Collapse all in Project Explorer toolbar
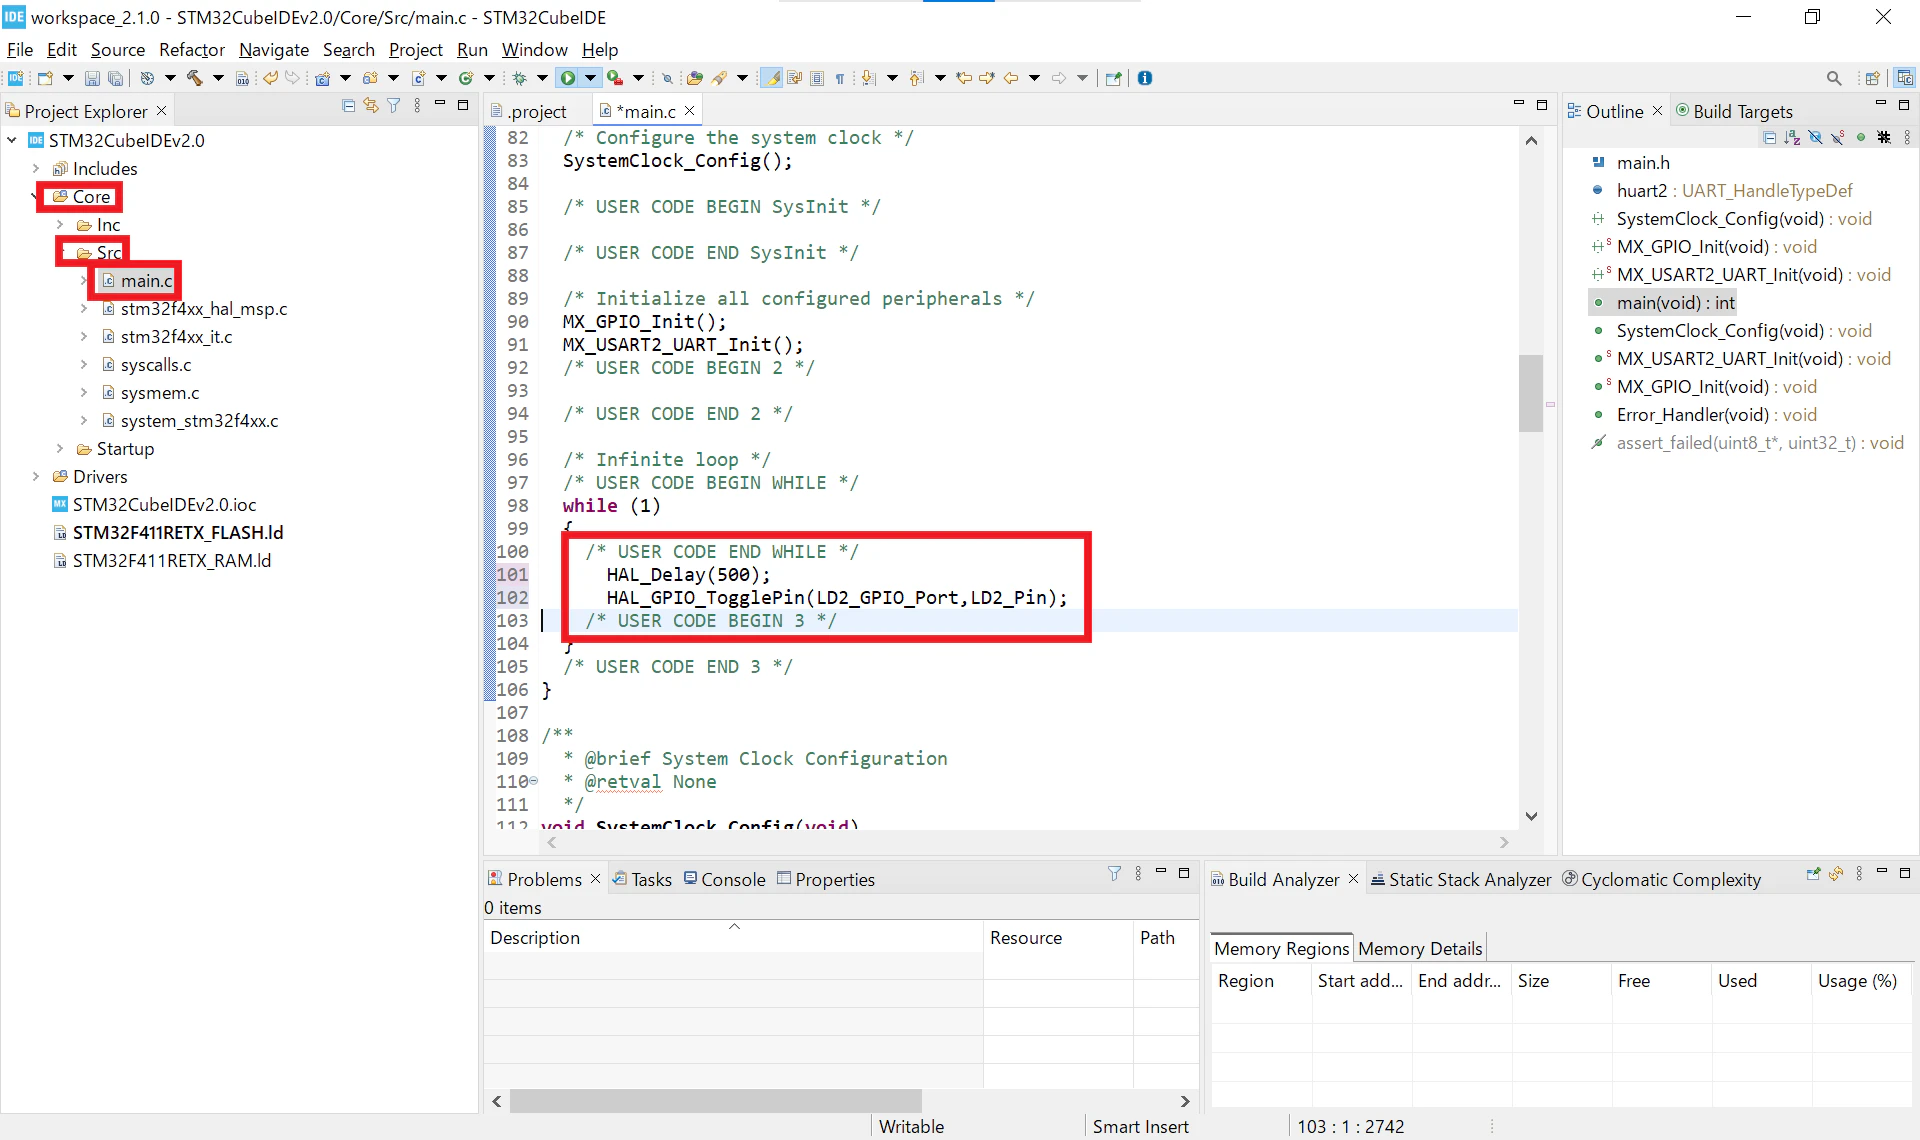This screenshot has height=1140, width=1920. (x=348, y=106)
